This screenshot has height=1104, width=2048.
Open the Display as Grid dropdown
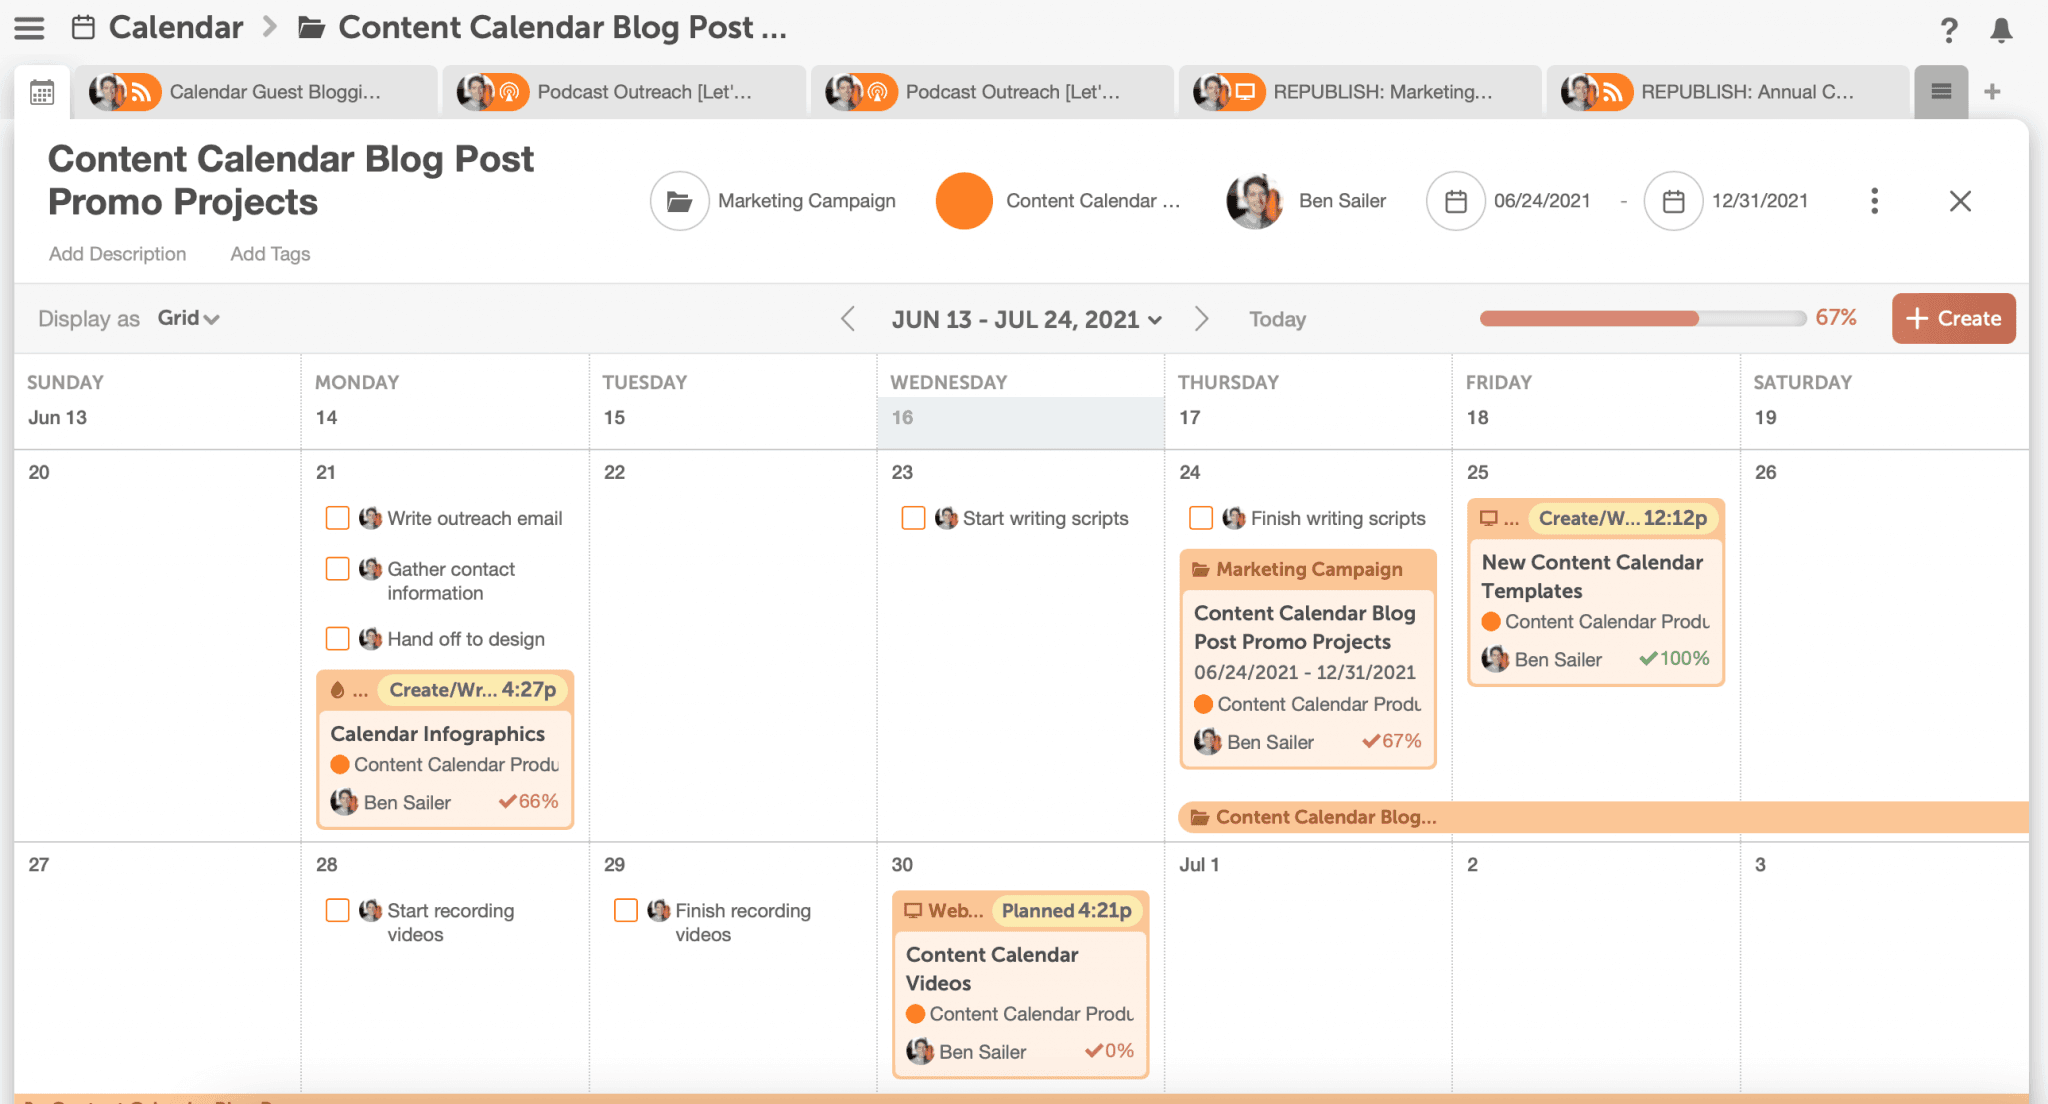(x=189, y=318)
